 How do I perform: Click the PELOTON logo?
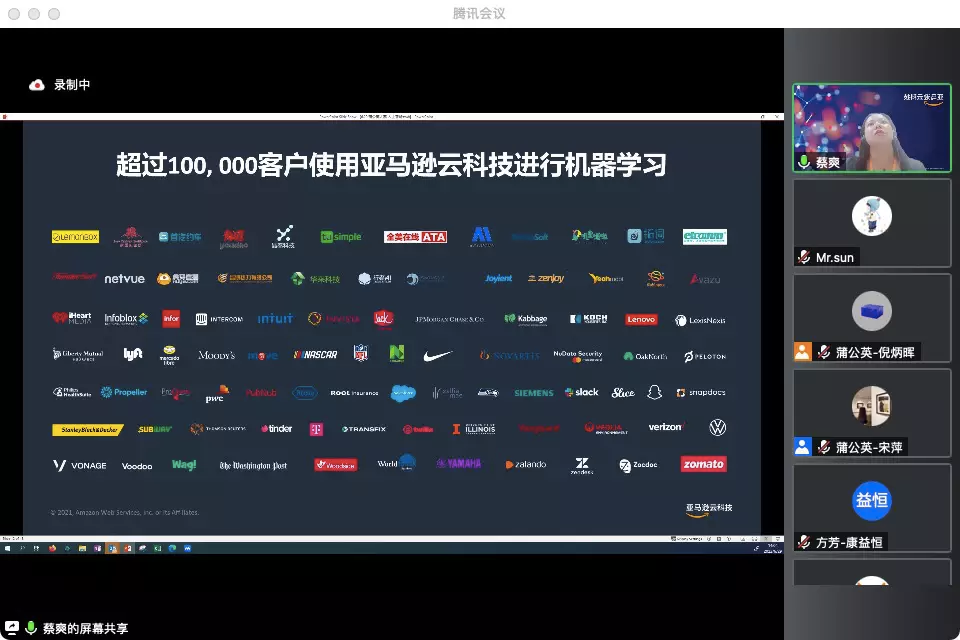(x=705, y=356)
